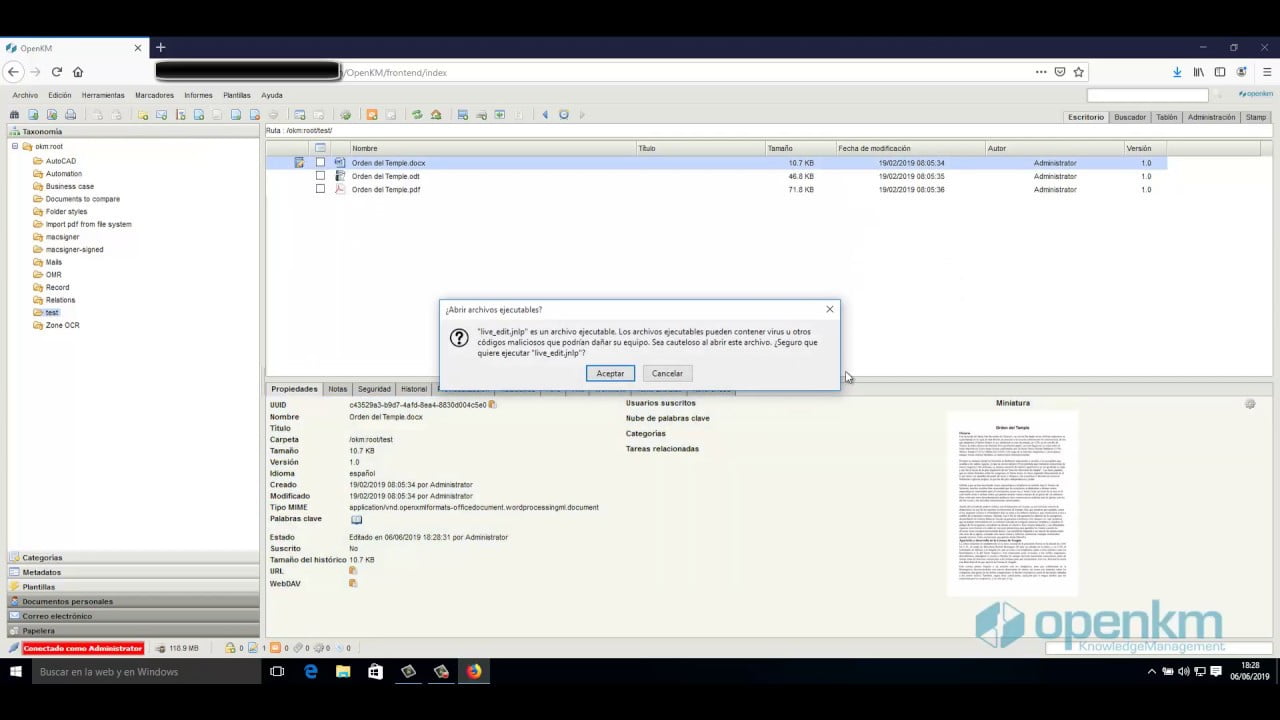Switch to the Seguridad tab

tap(374, 389)
